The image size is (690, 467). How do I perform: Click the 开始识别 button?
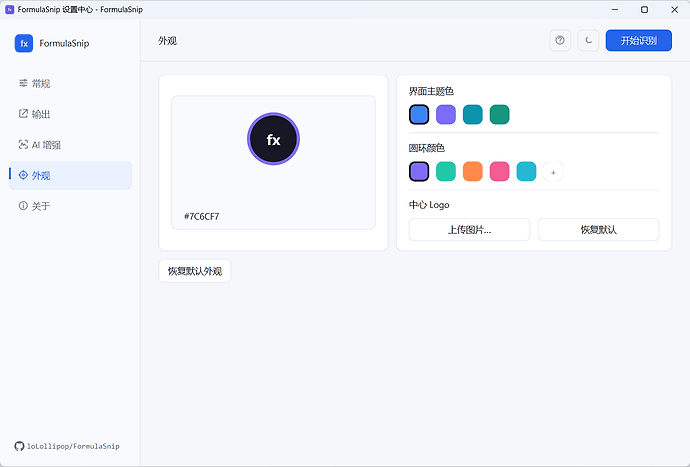click(x=639, y=40)
